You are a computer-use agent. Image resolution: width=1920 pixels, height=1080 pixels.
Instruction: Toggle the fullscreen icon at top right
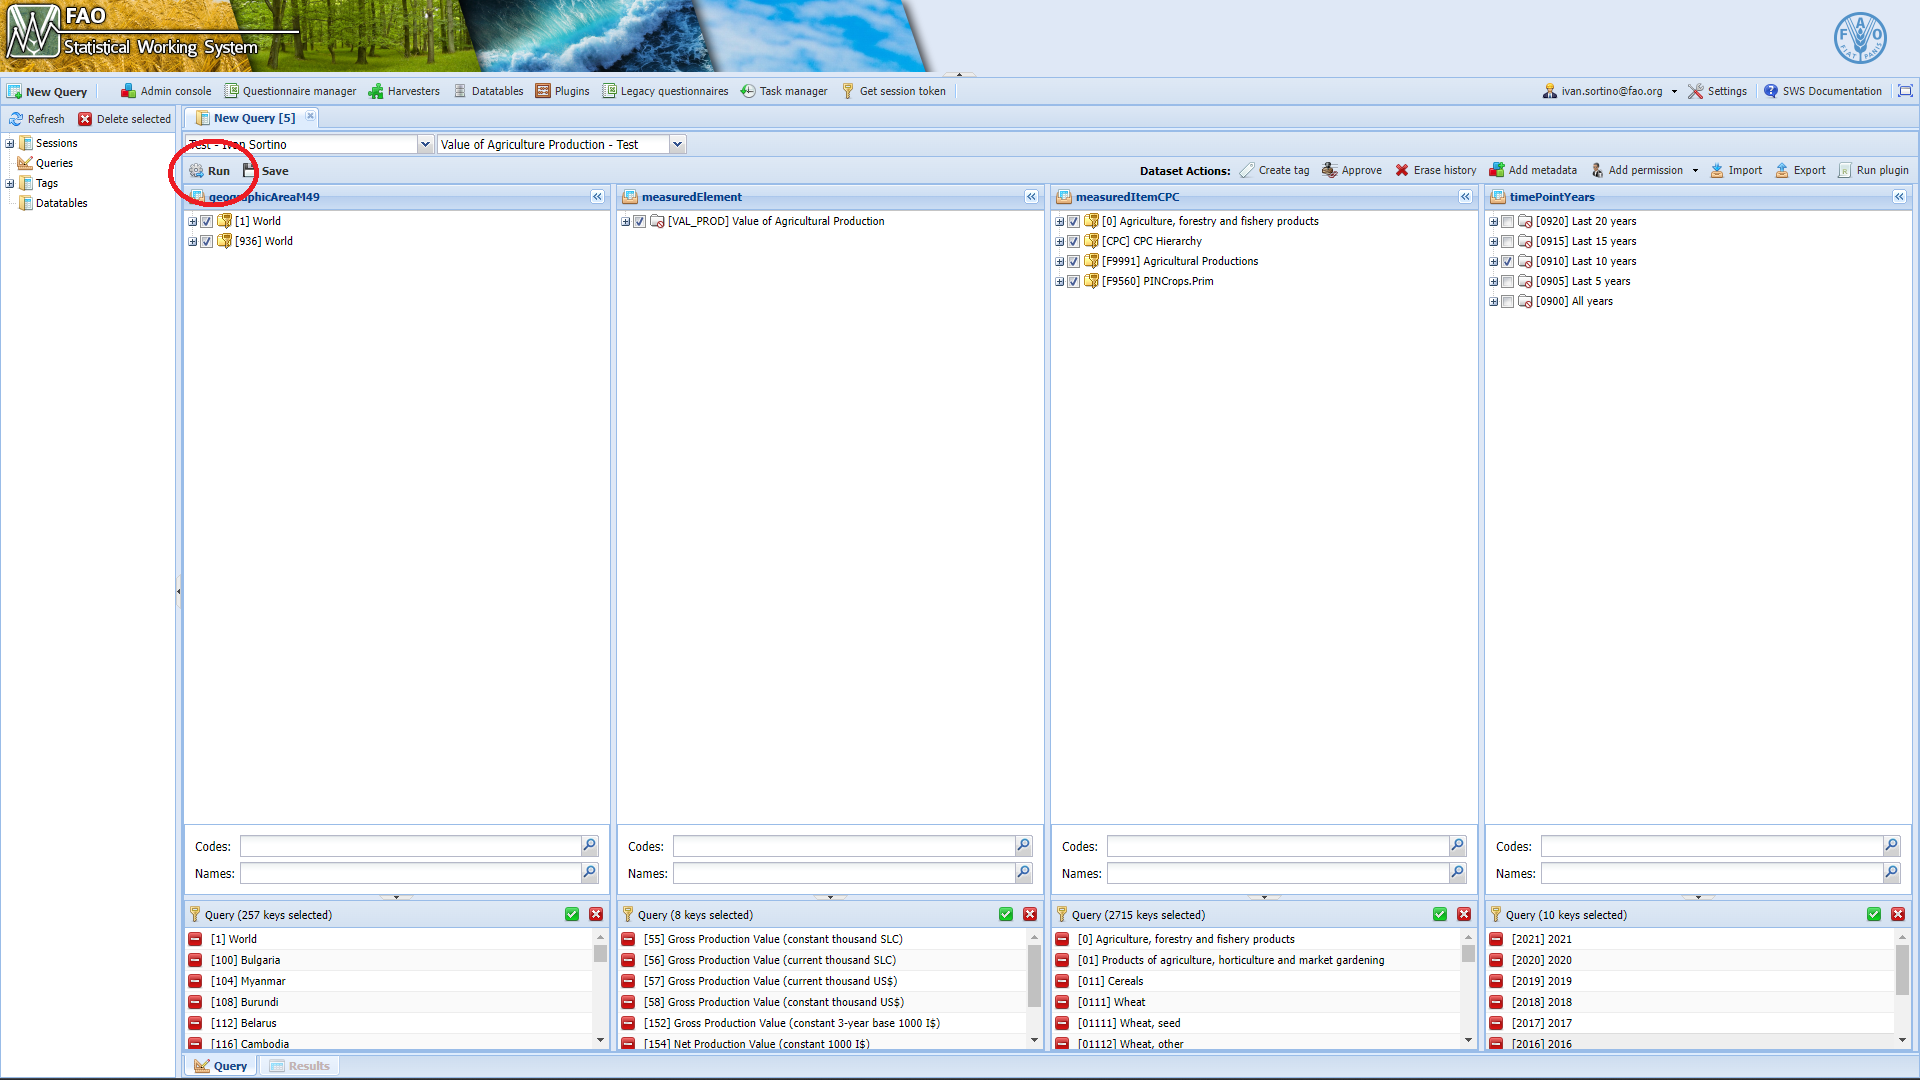click(x=1906, y=91)
